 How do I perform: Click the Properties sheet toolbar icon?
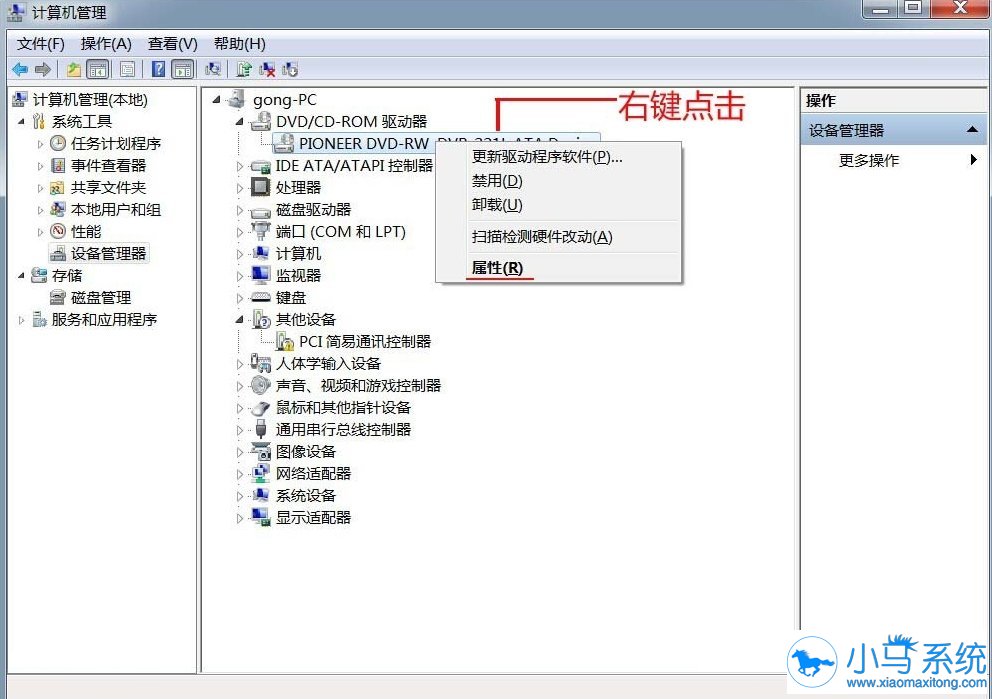tap(127, 70)
